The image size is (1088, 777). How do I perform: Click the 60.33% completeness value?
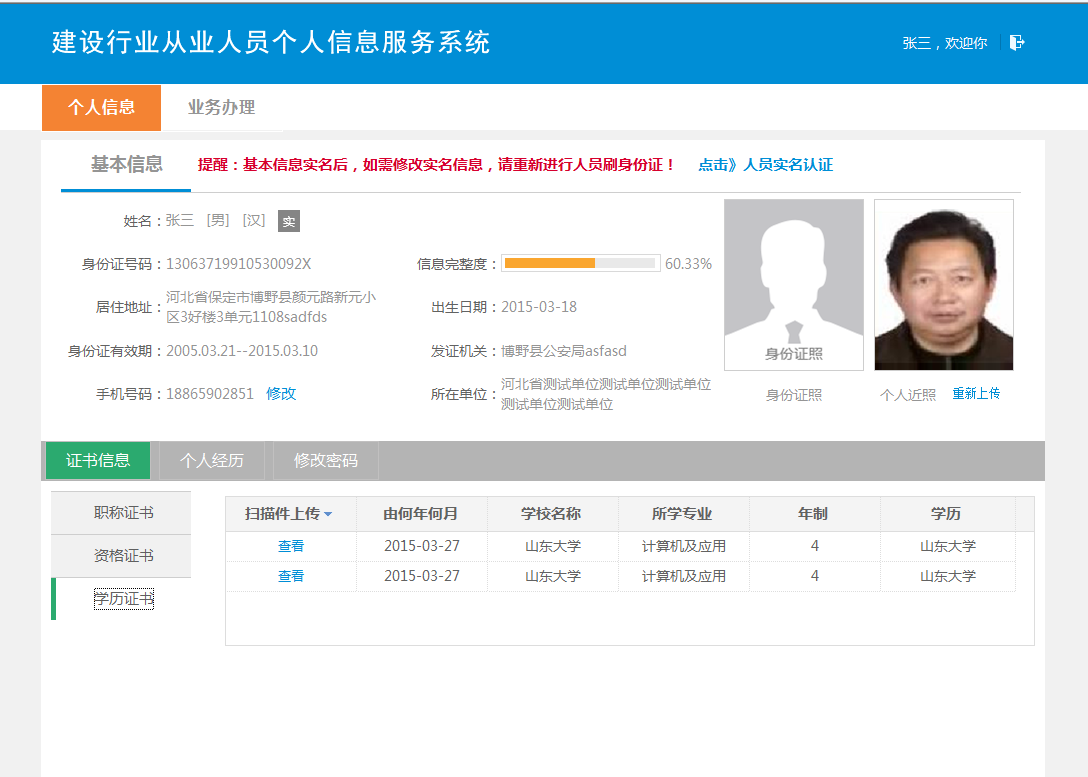point(688,264)
